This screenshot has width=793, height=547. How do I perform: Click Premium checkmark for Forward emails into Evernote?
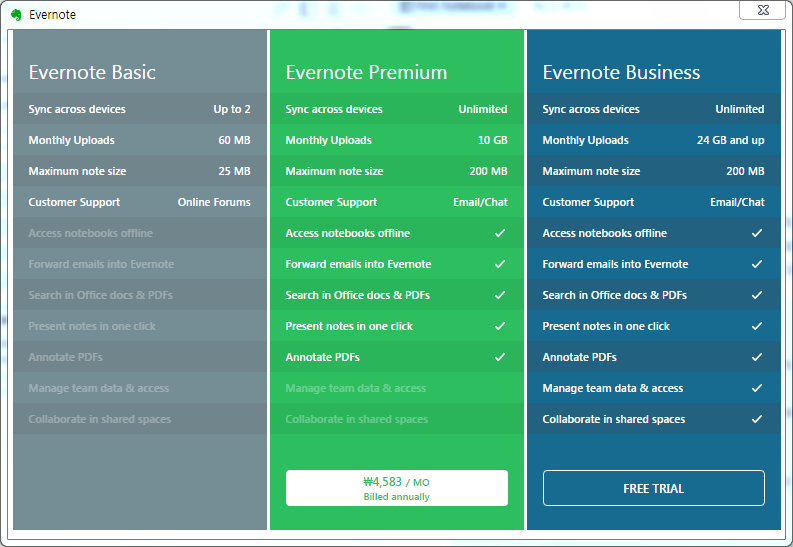pos(500,264)
